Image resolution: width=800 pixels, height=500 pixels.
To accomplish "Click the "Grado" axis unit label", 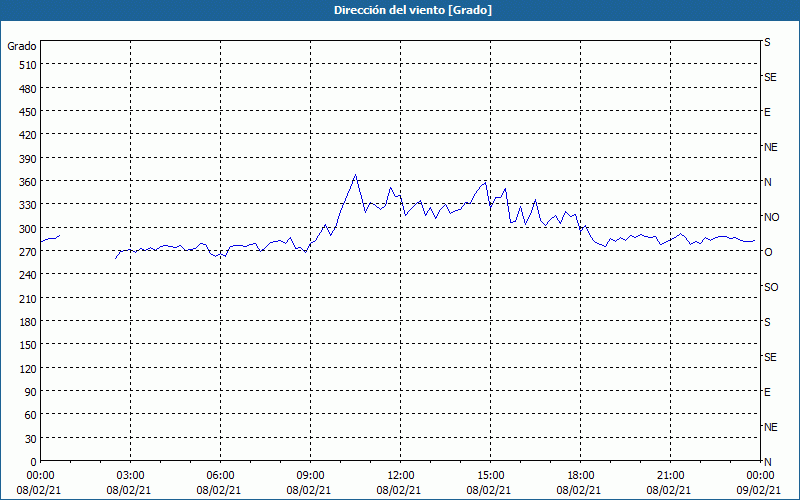I will tap(22, 46).
